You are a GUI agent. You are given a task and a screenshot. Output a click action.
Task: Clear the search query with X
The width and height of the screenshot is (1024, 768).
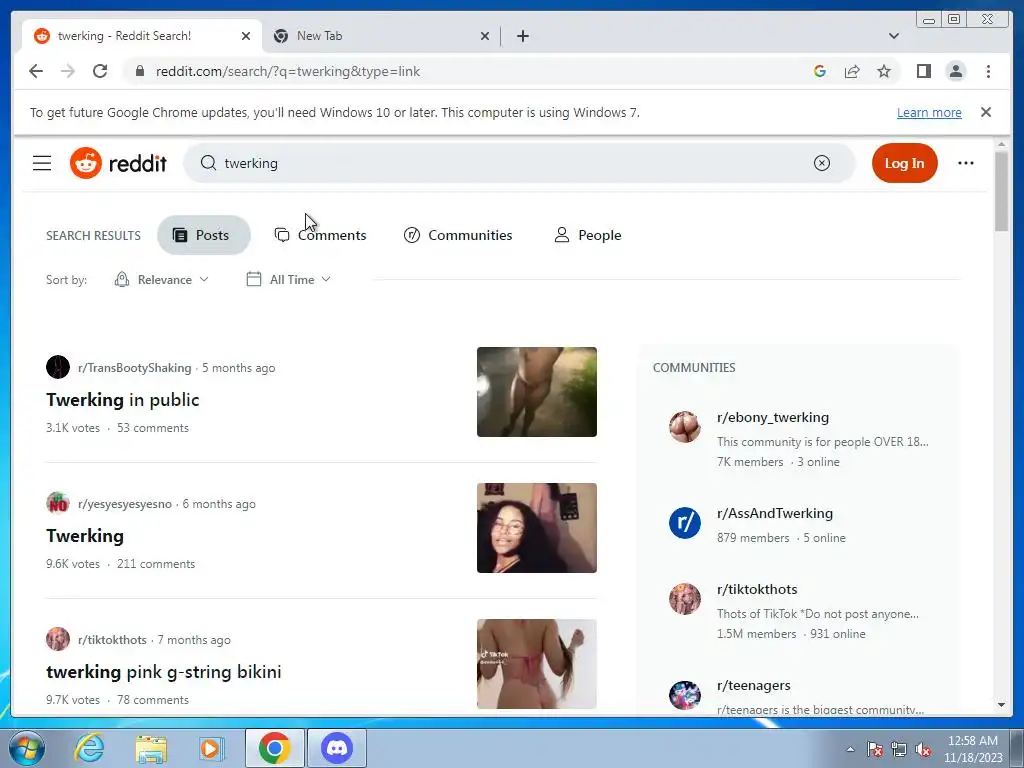click(822, 163)
